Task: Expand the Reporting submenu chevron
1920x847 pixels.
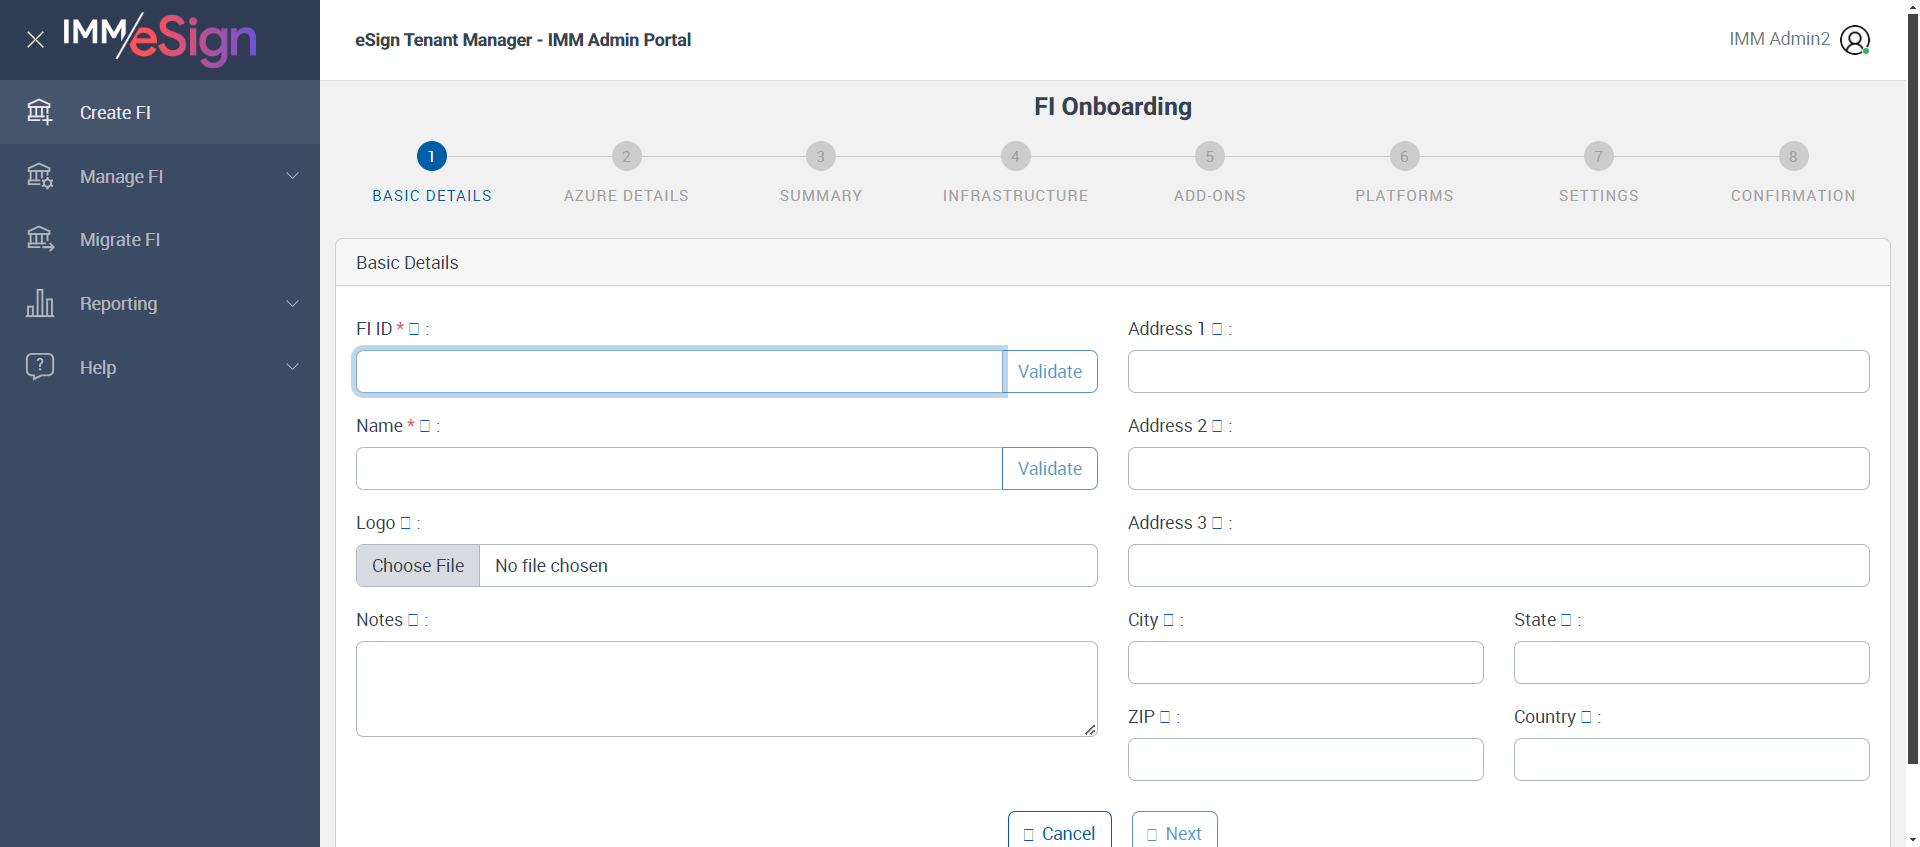Action: tap(292, 303)
